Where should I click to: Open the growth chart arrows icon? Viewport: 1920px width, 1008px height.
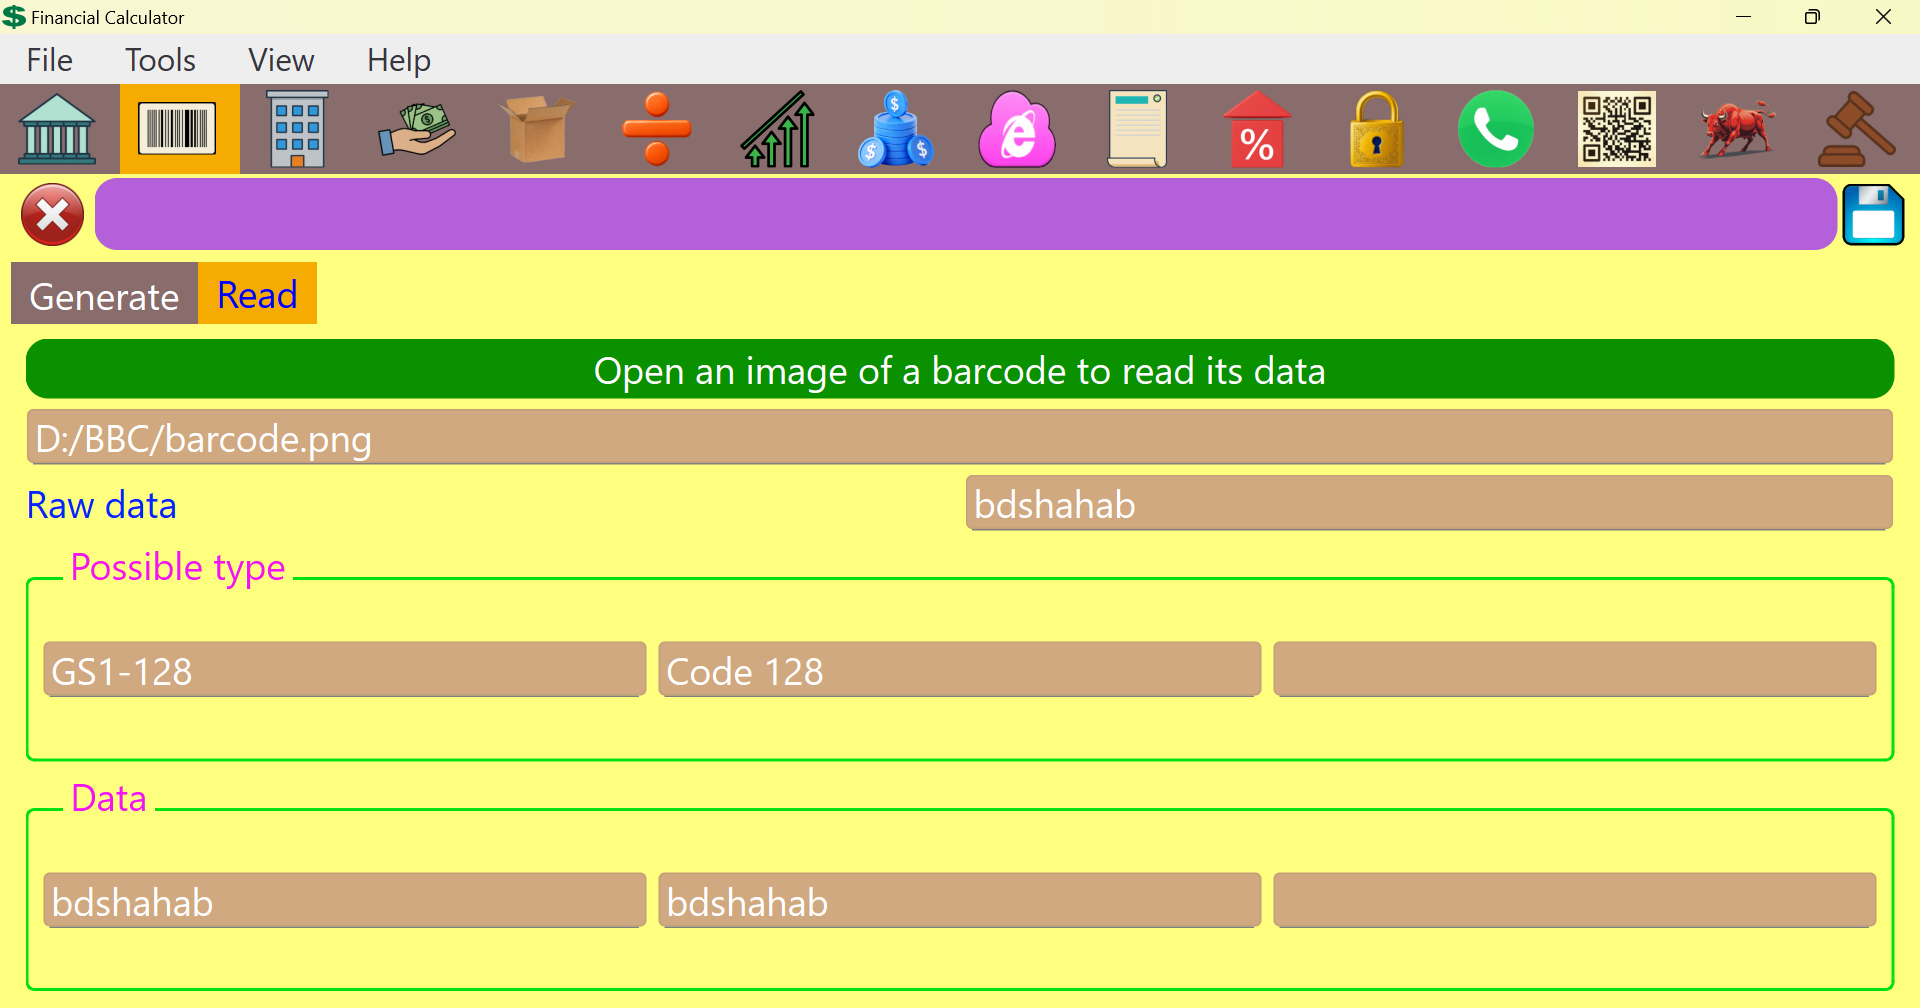777,129
